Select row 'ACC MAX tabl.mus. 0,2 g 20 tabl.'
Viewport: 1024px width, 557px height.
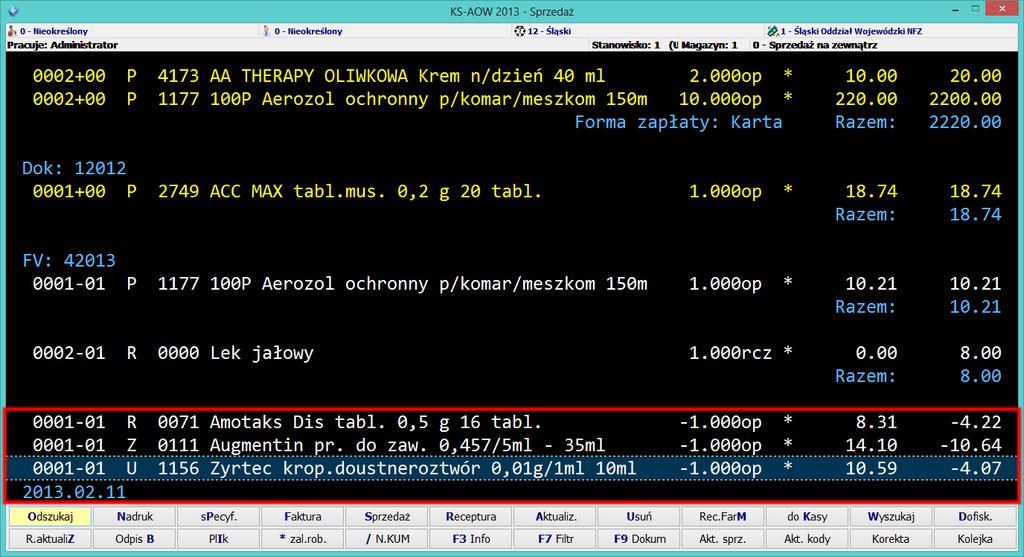(x=512, y=191)
